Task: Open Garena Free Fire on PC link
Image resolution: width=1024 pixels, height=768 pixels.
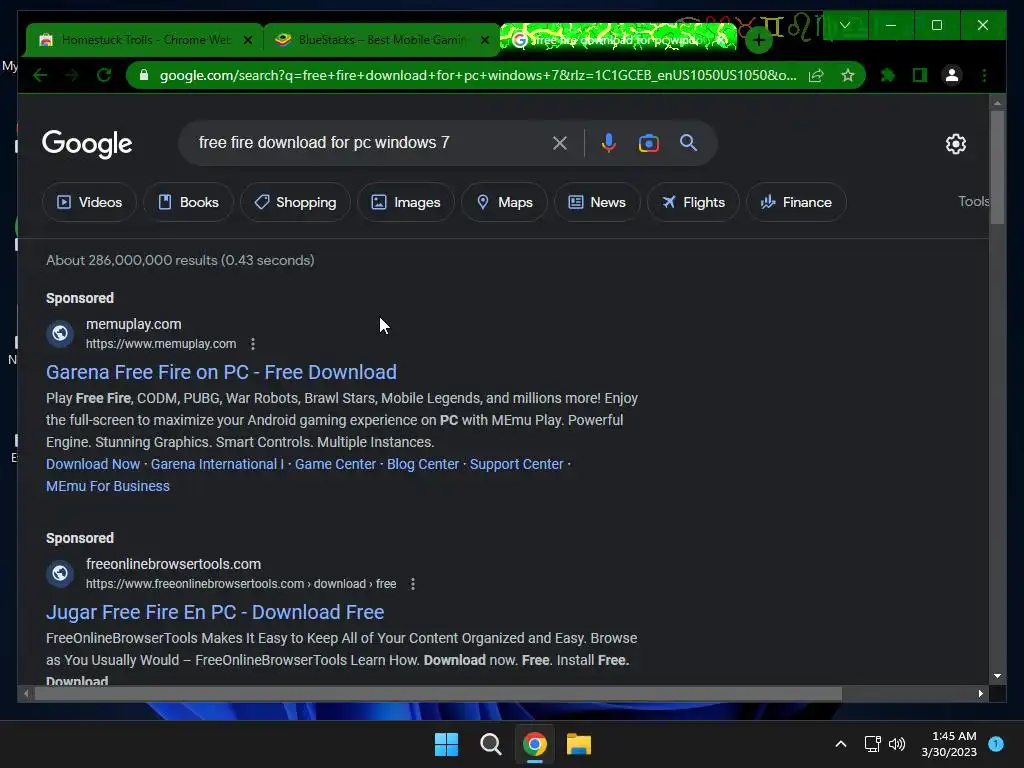Action: (221, 372)
